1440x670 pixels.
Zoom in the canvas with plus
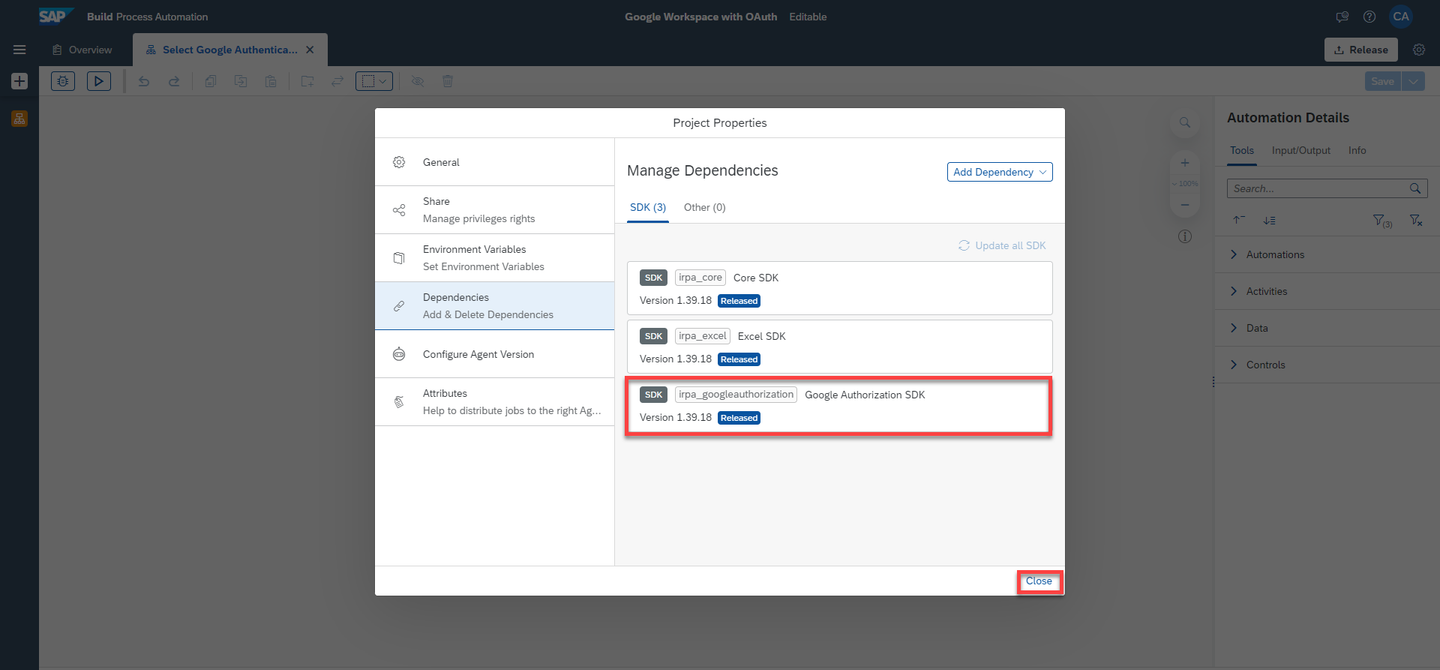pos(1185,162)
